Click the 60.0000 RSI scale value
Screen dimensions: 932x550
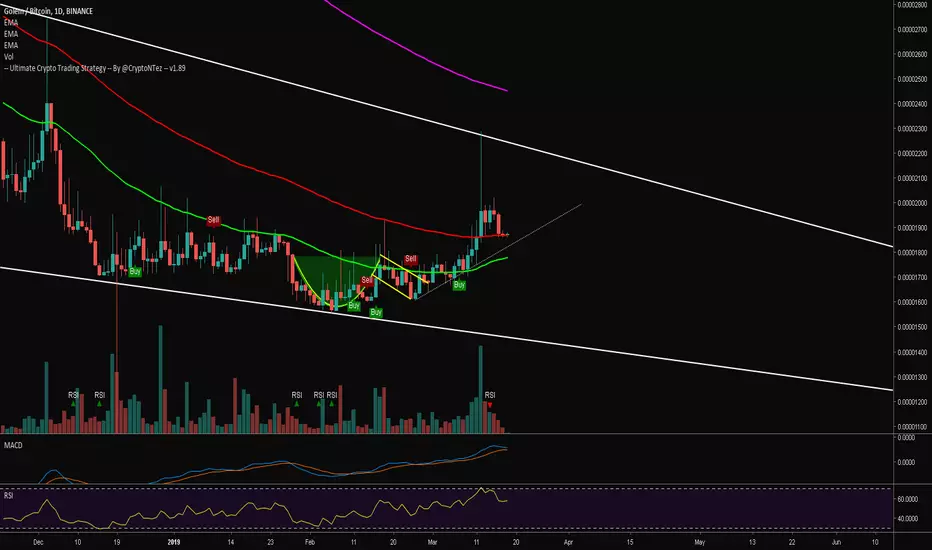tap(908, 499)
